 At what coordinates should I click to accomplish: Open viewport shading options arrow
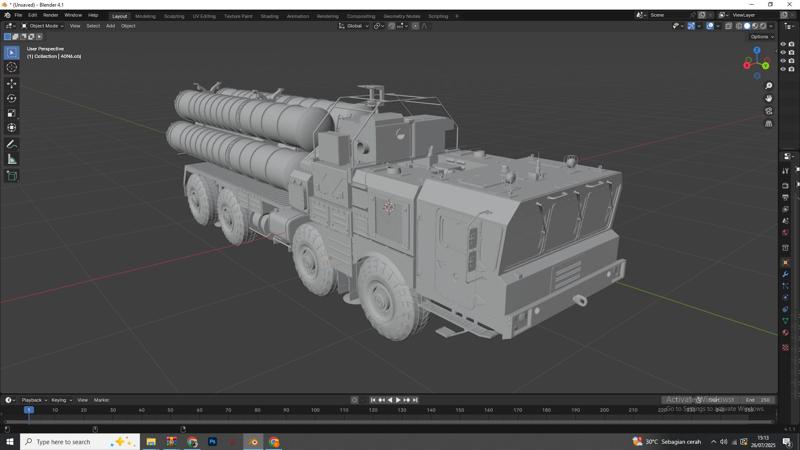770,26
